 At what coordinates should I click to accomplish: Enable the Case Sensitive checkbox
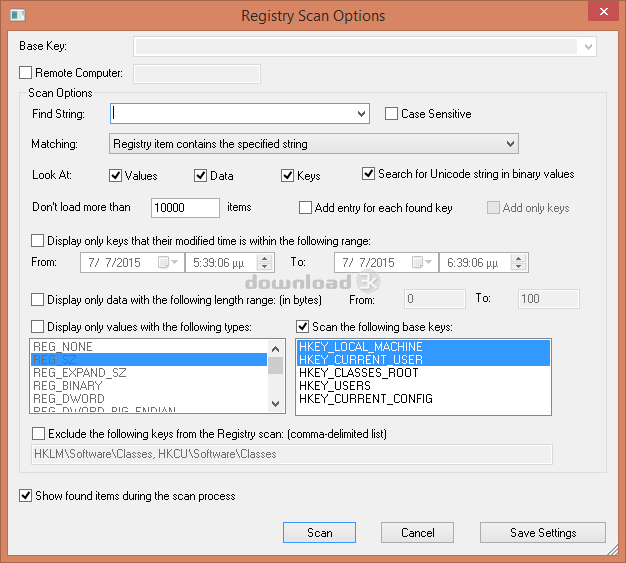pos(392,114)
